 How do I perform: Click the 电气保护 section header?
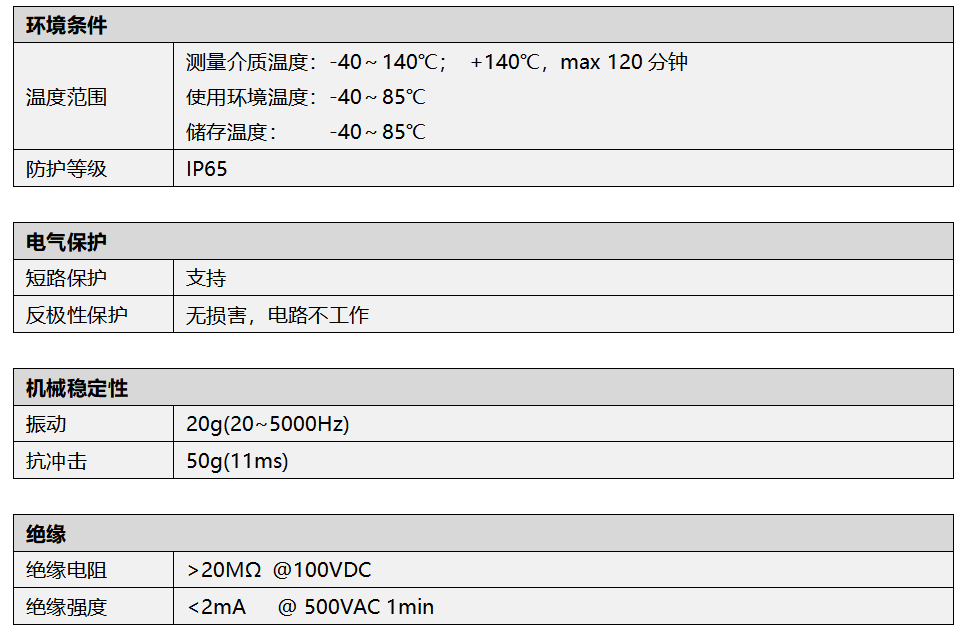pyautogui.click(x=66, y=242)
